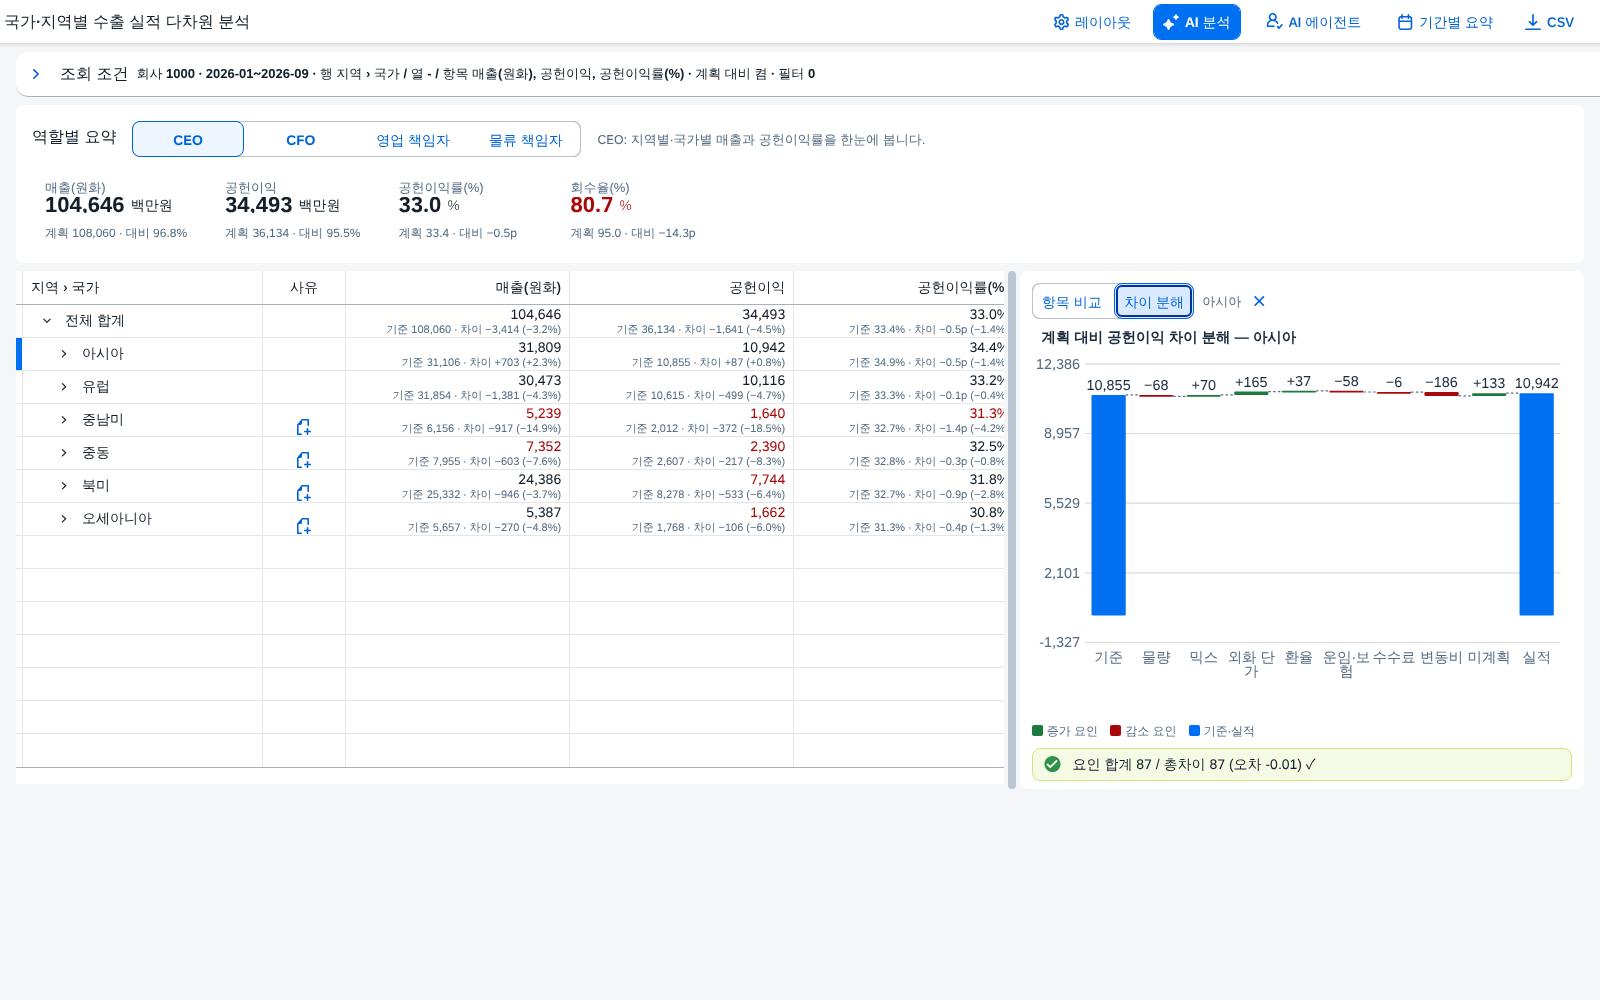Click the 실적 bar in waterfall chart
This screenshot has width=1600, height=1000.
click(x=1536, y=504)
